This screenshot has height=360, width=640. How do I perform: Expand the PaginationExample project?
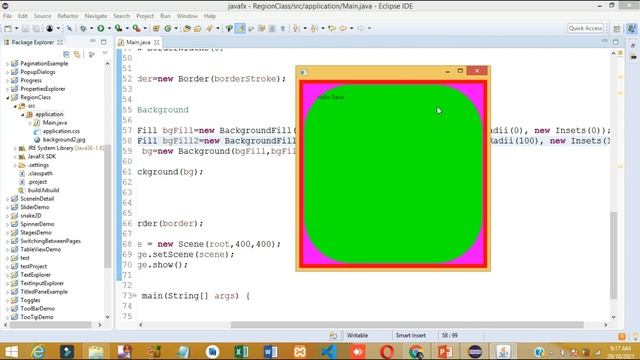click(x=7, y=64)
